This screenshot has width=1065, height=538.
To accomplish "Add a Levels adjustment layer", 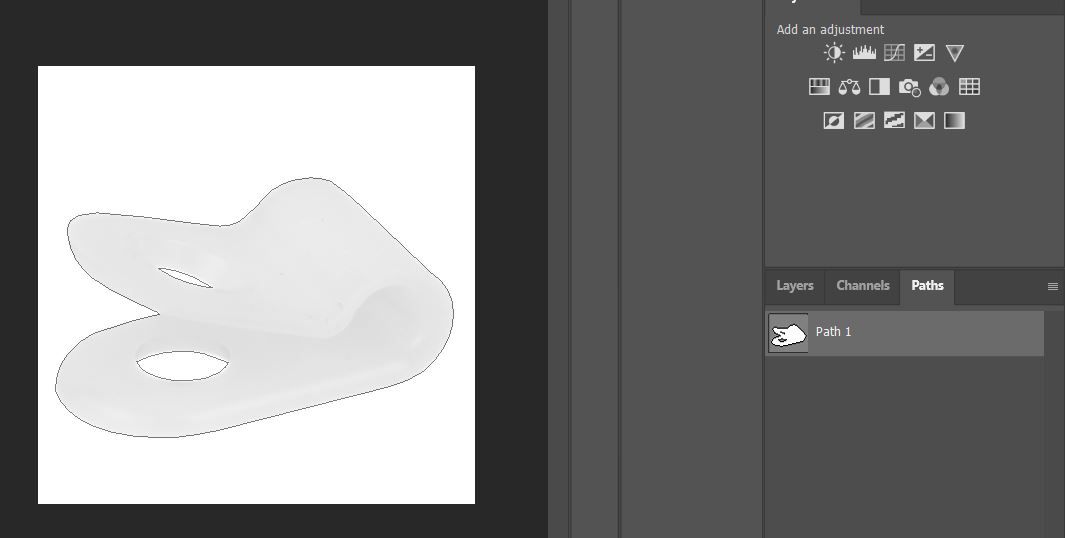I will point(864,53).
